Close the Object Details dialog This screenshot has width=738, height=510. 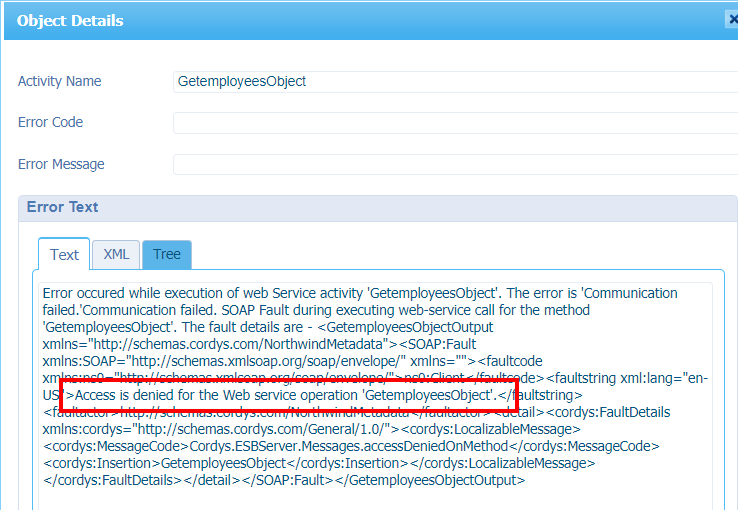point(731,19)
